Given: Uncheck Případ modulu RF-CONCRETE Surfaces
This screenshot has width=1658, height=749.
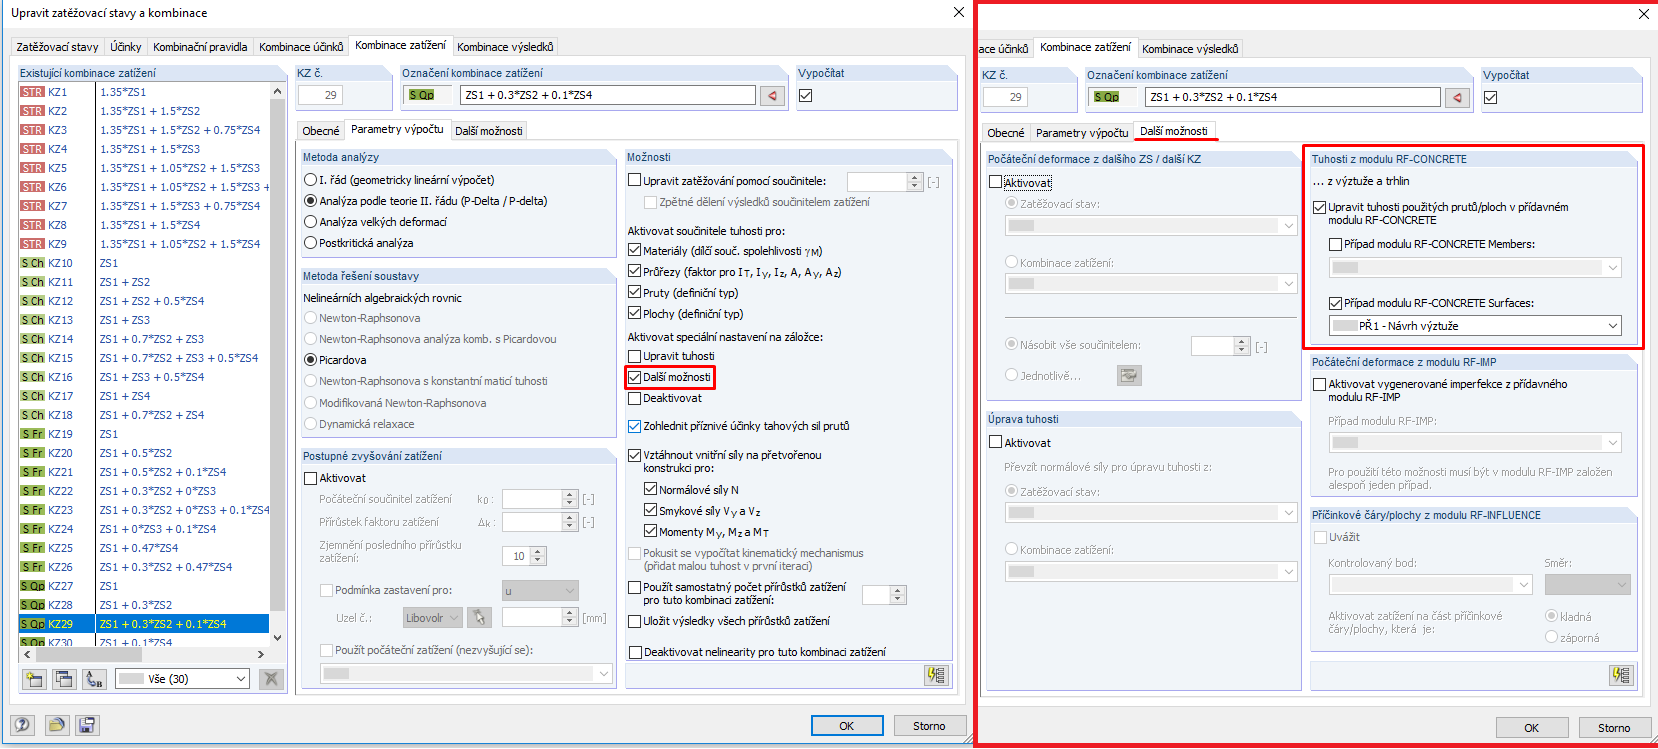Looking at the screenshot, I should pos(1335,303).
